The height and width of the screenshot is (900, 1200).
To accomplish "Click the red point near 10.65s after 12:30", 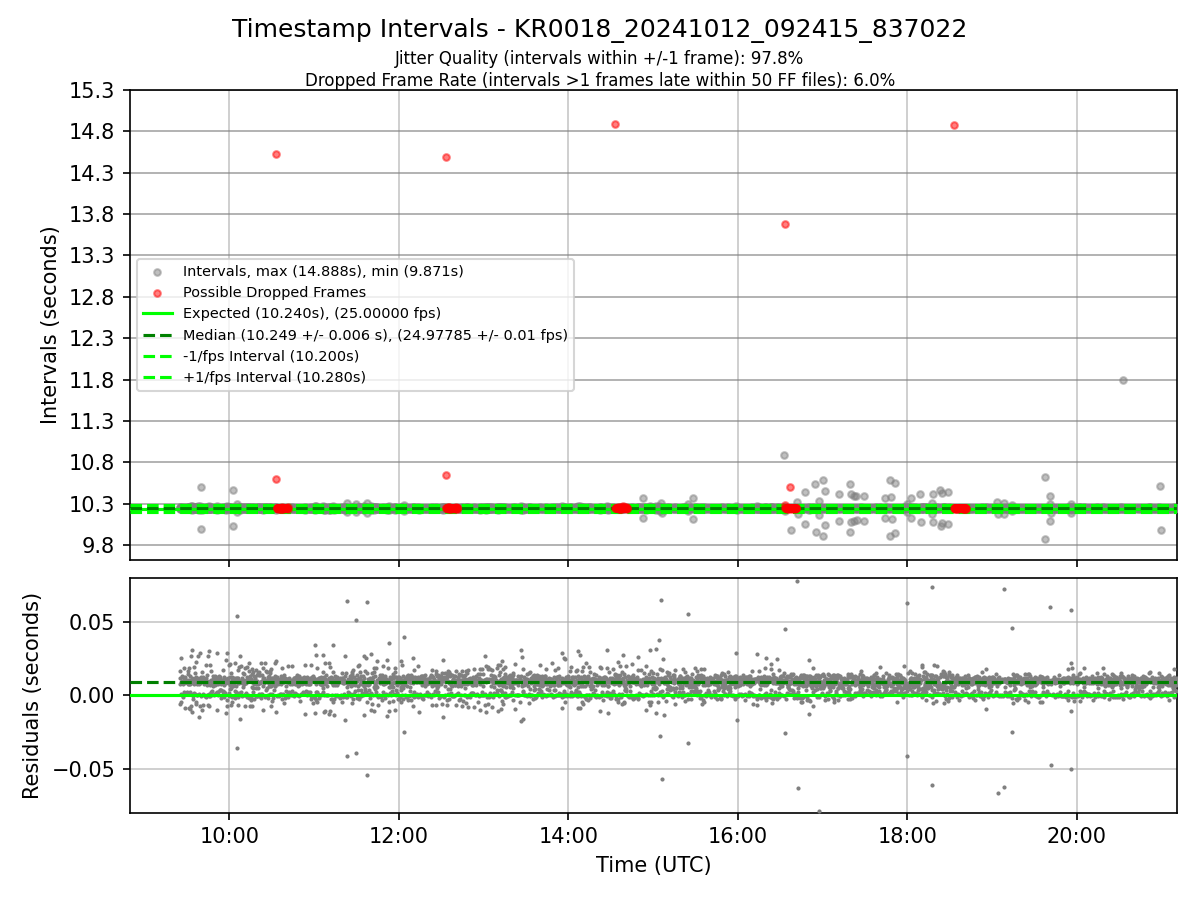I will 446,475.
